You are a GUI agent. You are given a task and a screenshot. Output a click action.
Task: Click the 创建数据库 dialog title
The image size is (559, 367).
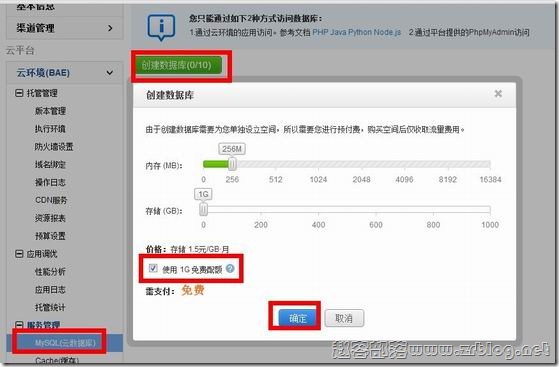(170, 95)
